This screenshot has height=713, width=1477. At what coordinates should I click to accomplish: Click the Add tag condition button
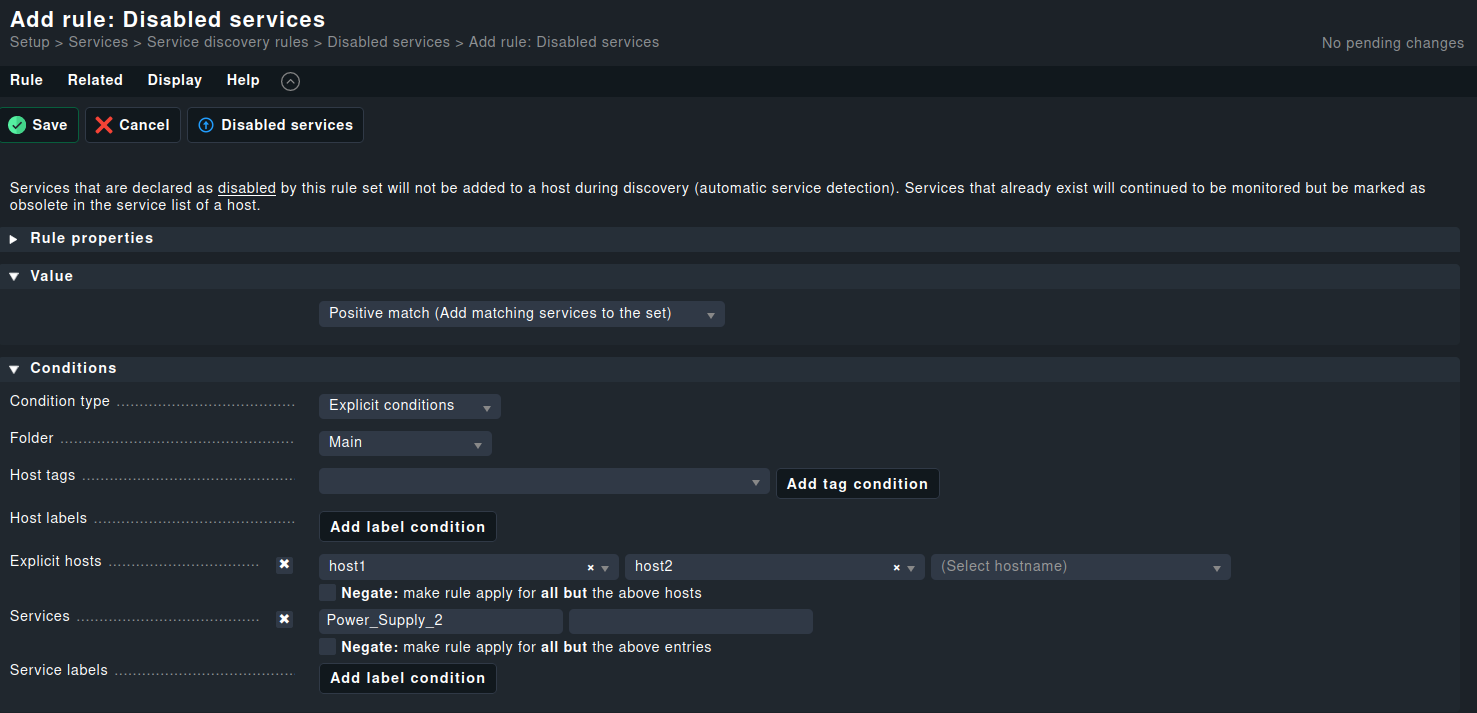point(857,484)
